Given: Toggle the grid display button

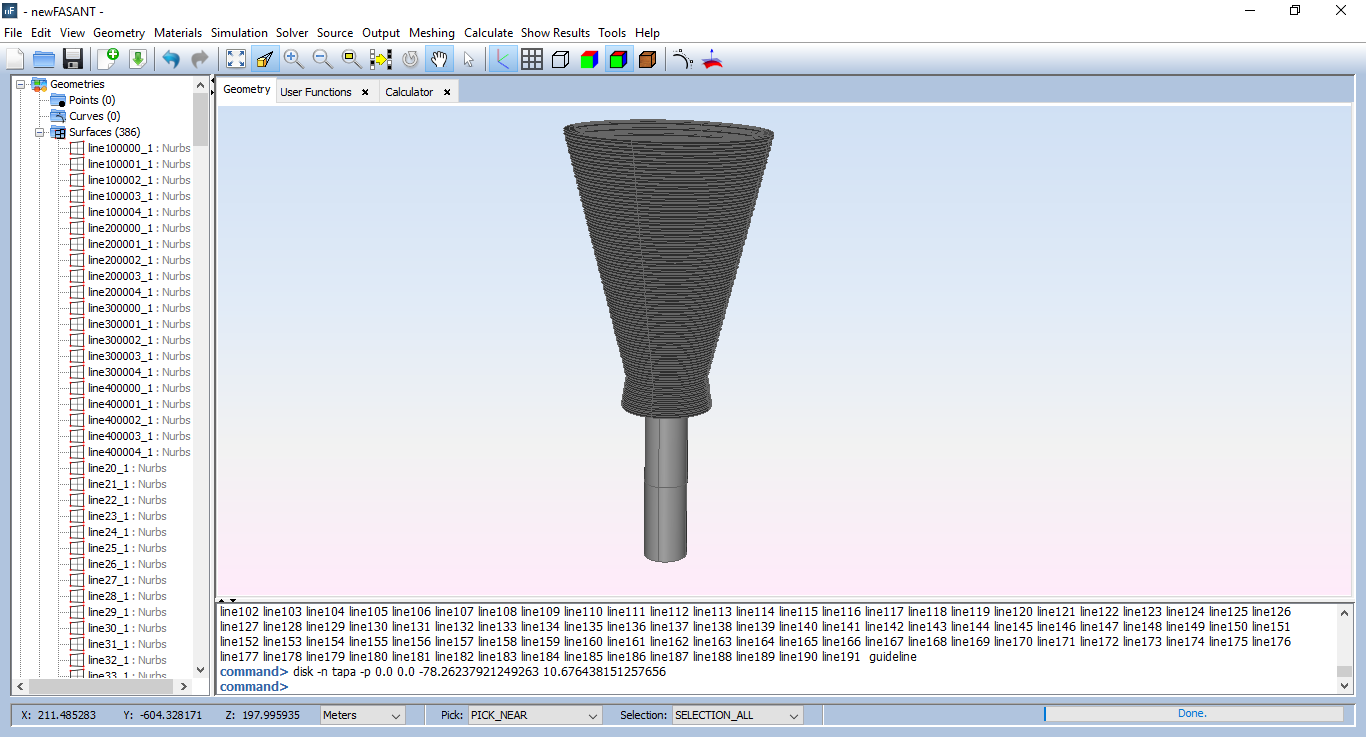Looking at the screenshot, I should [x=532, y=59].
